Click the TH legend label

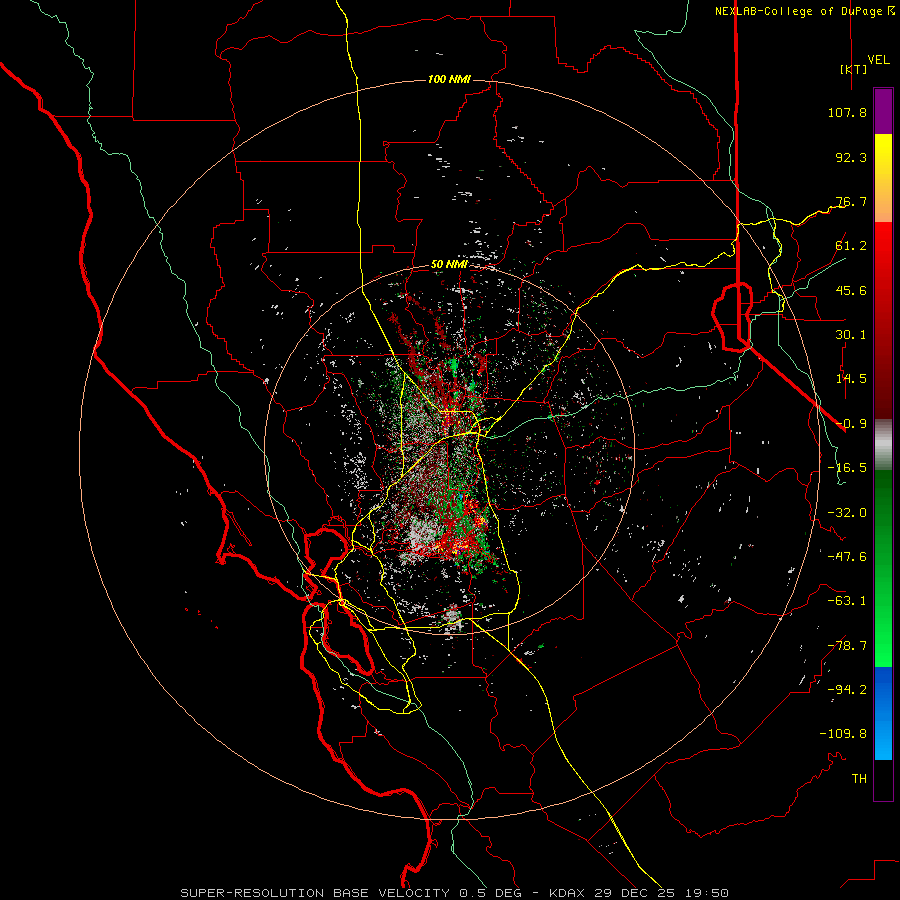(859, 779)
